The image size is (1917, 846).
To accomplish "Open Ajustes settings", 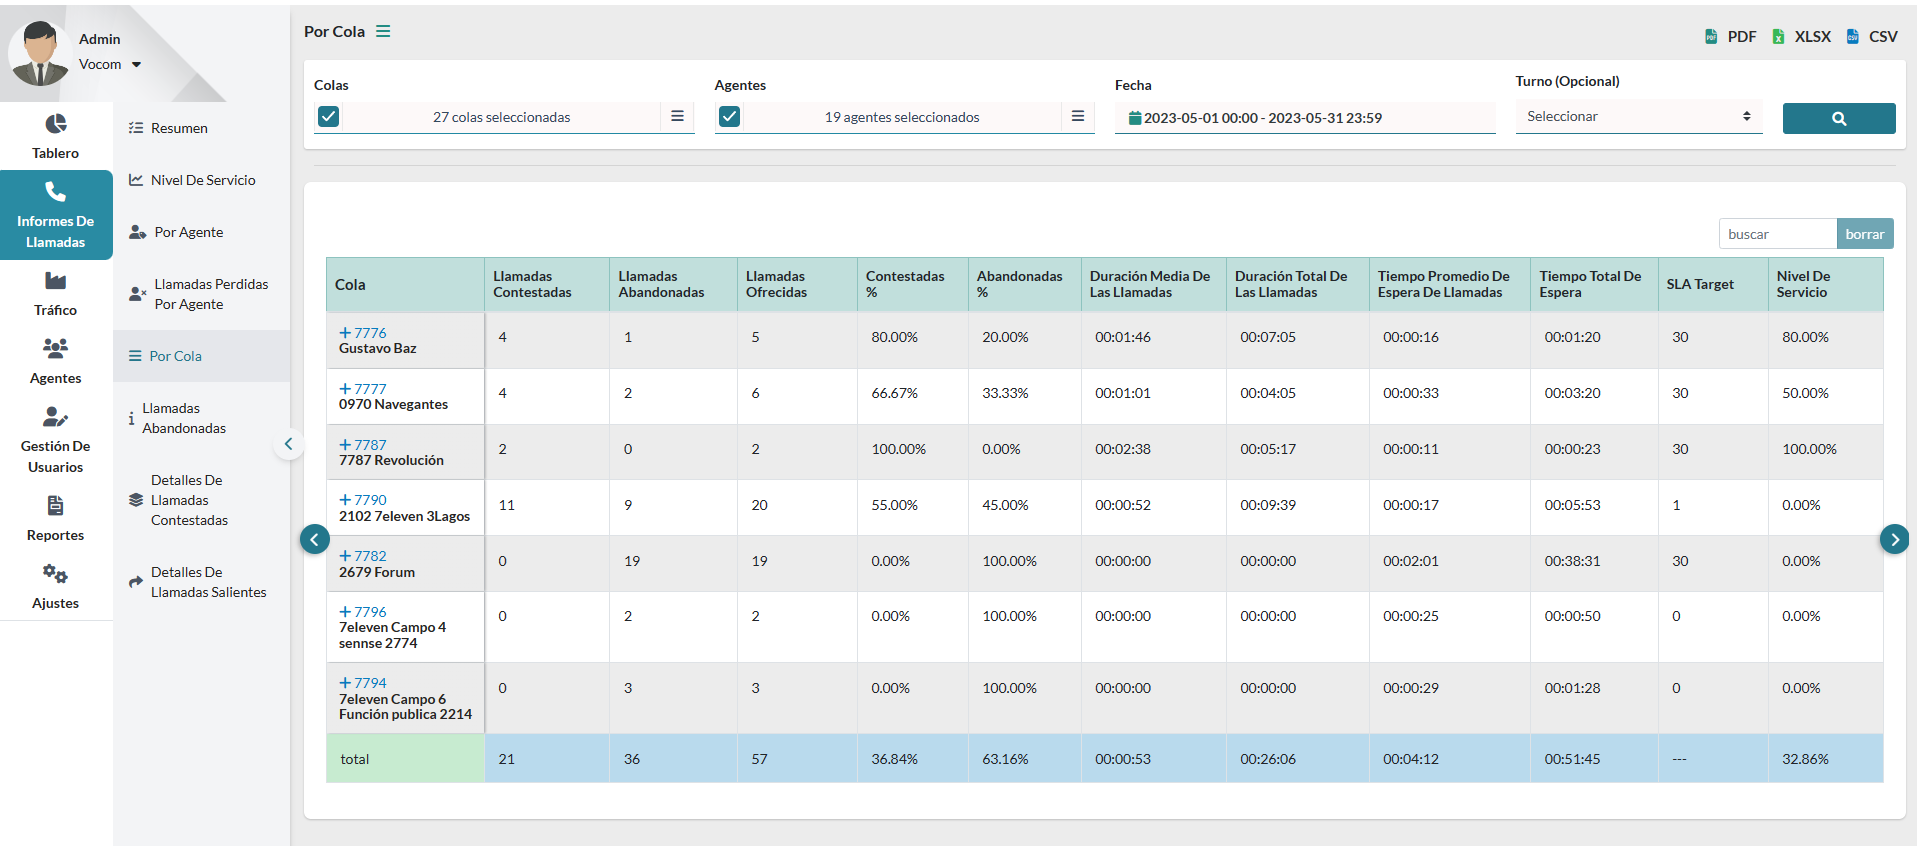I will click(56, 586).
